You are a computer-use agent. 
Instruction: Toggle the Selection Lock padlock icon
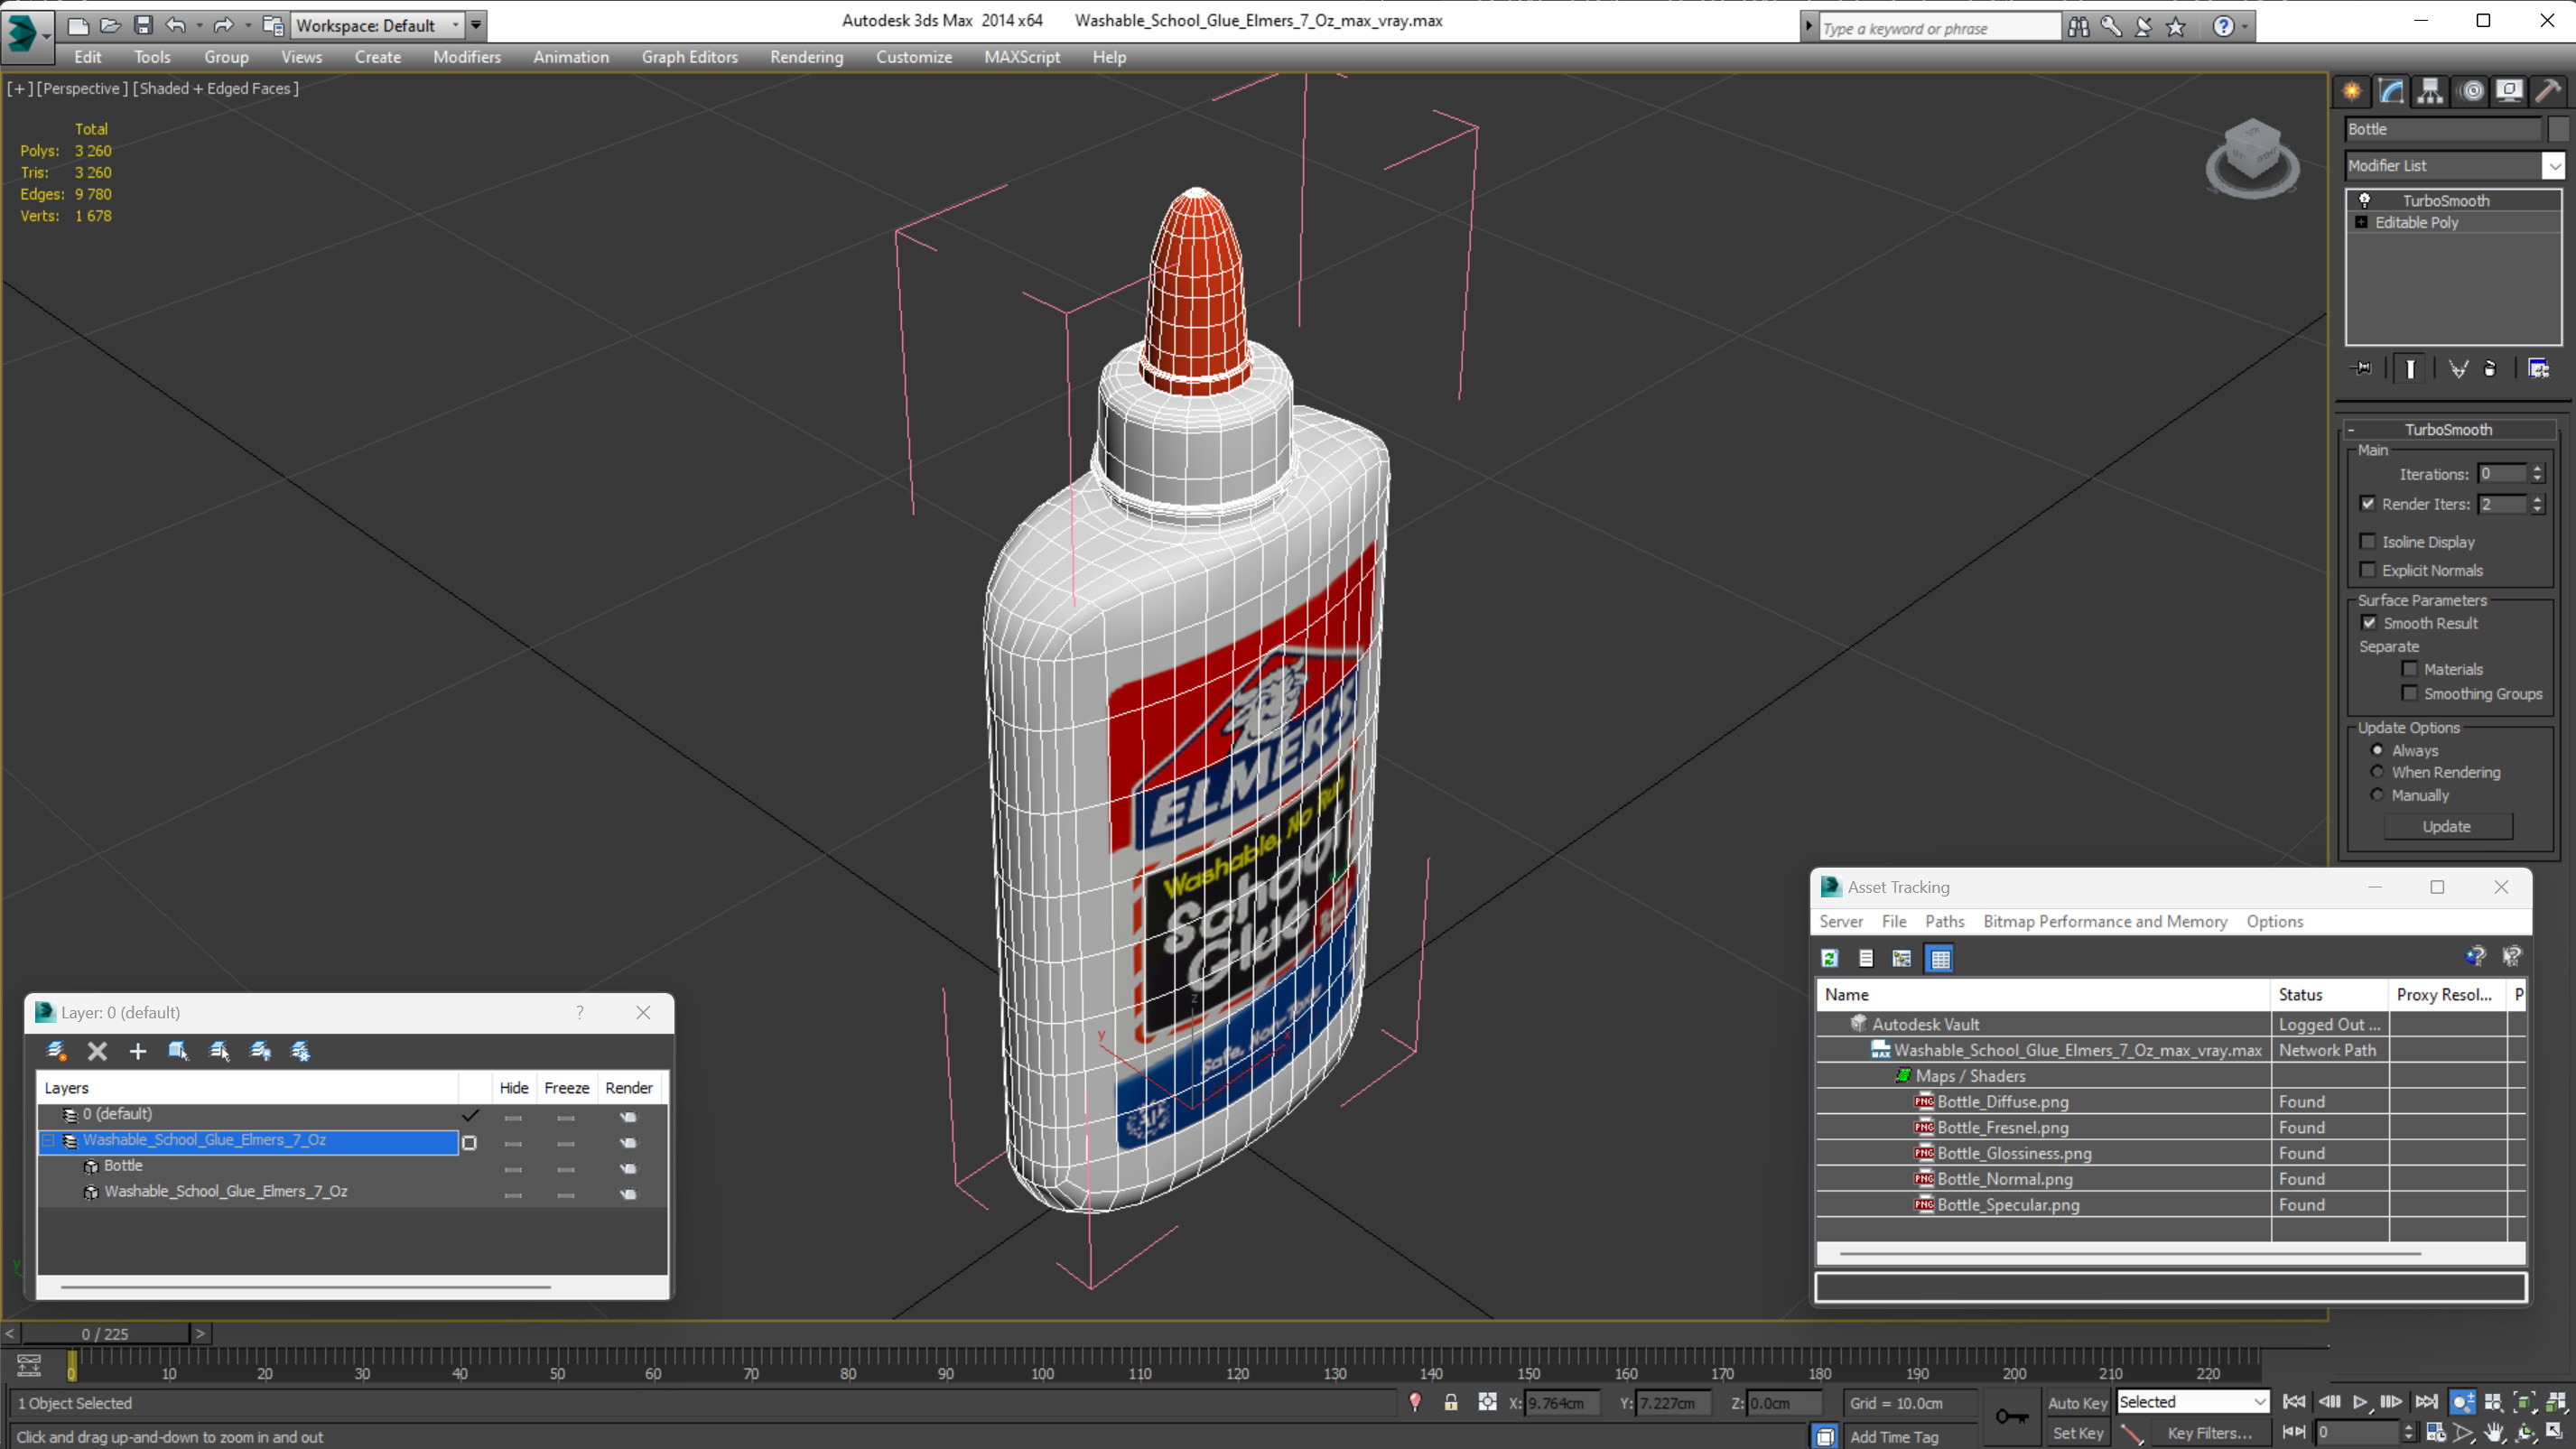1451,1402
